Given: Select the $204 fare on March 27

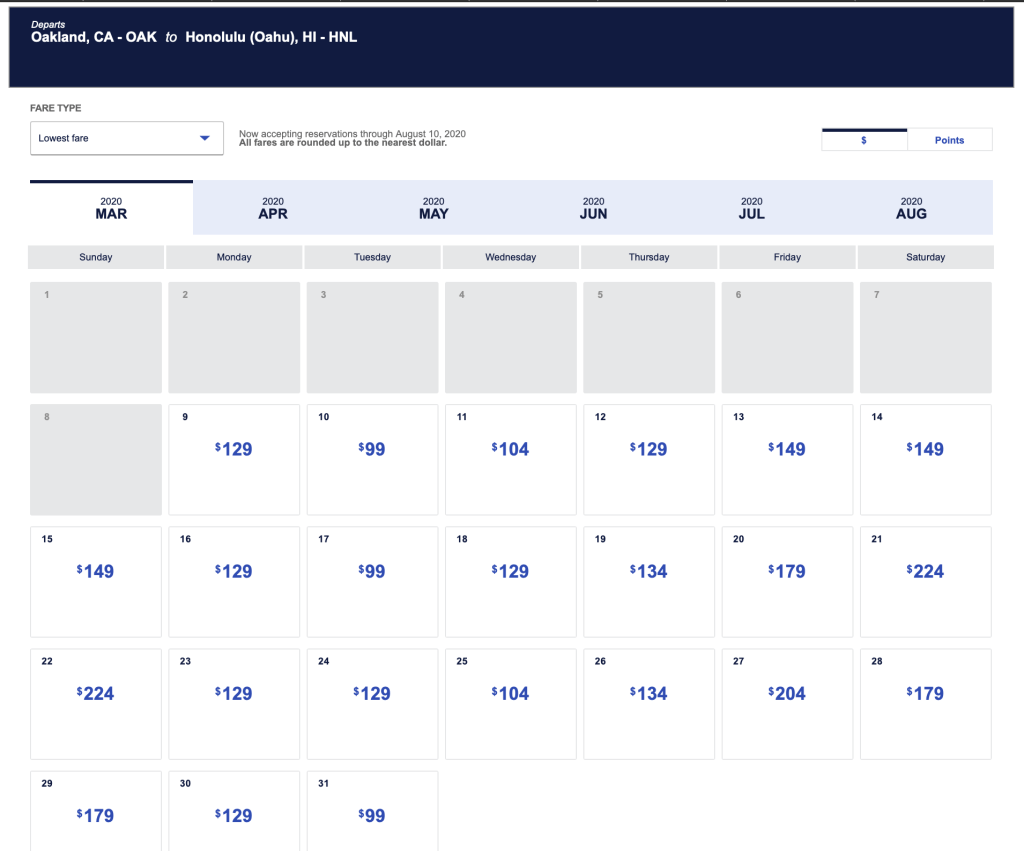Looking at the screenshot, I should click(787, 694).
